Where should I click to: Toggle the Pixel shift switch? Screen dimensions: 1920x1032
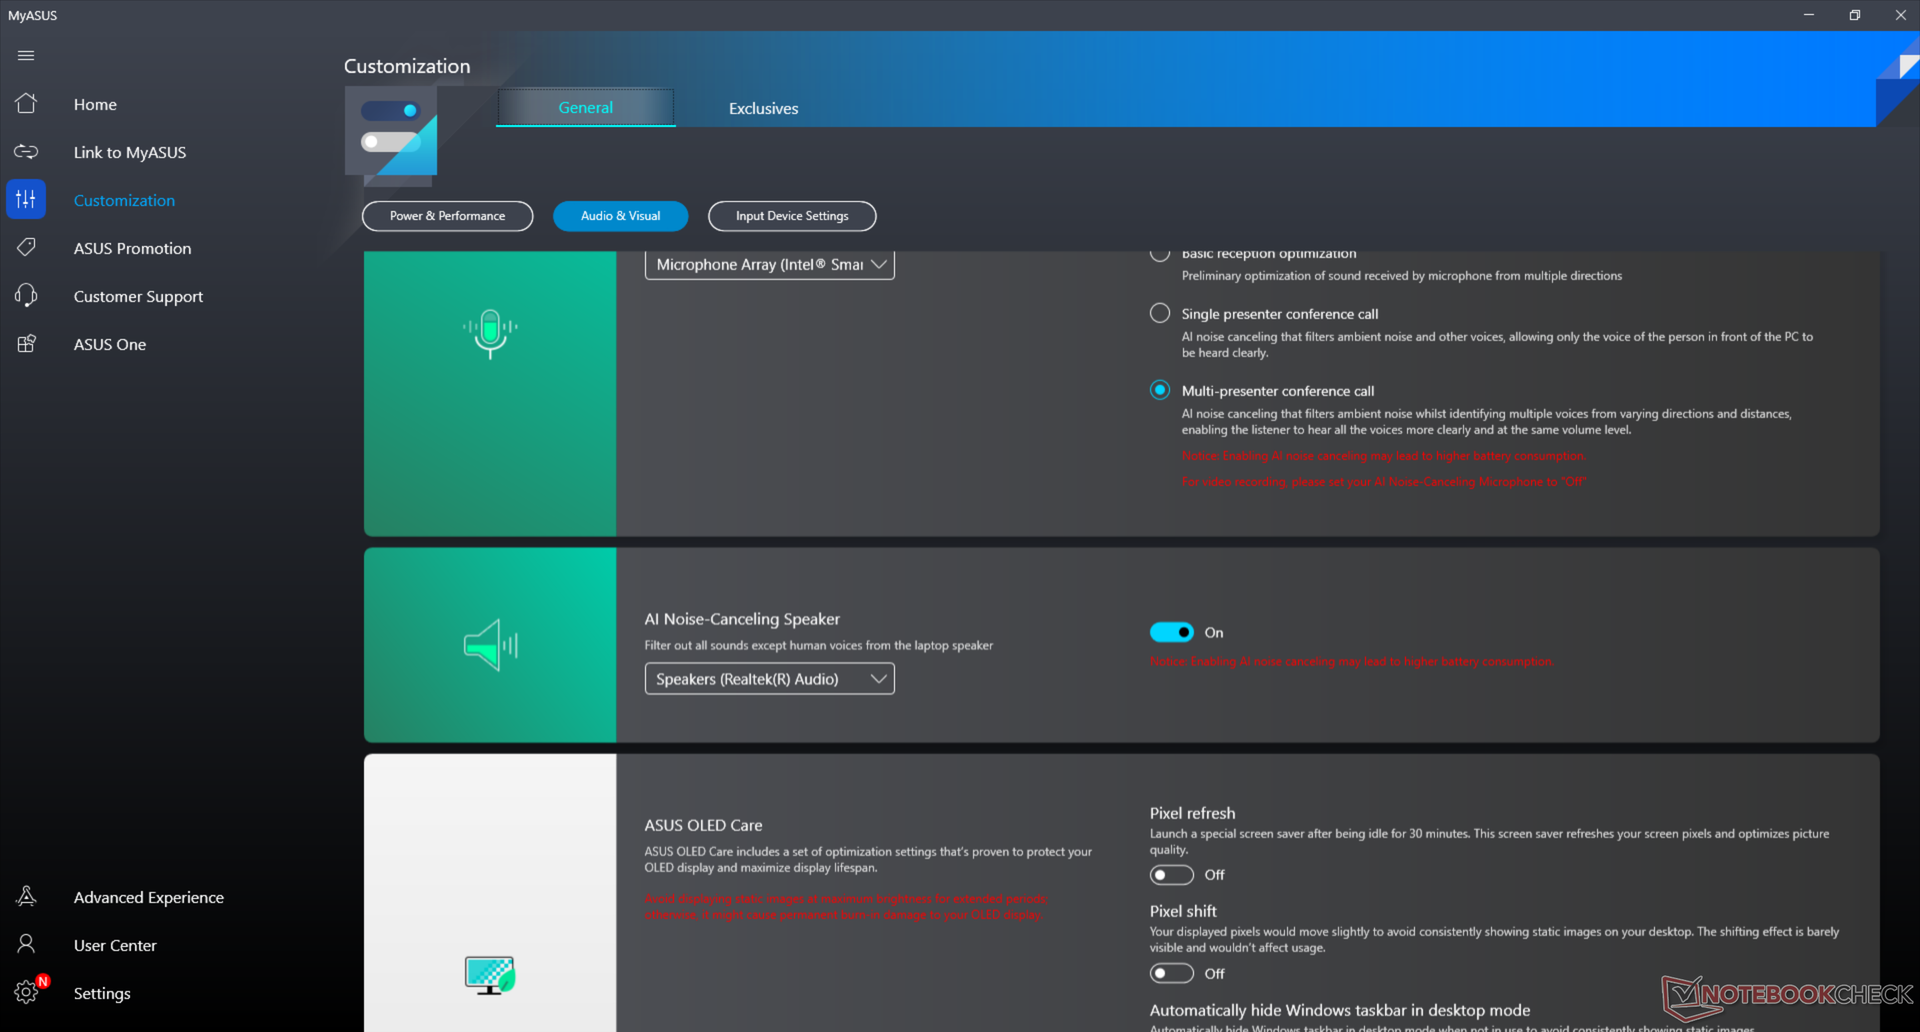point(1172,973)
